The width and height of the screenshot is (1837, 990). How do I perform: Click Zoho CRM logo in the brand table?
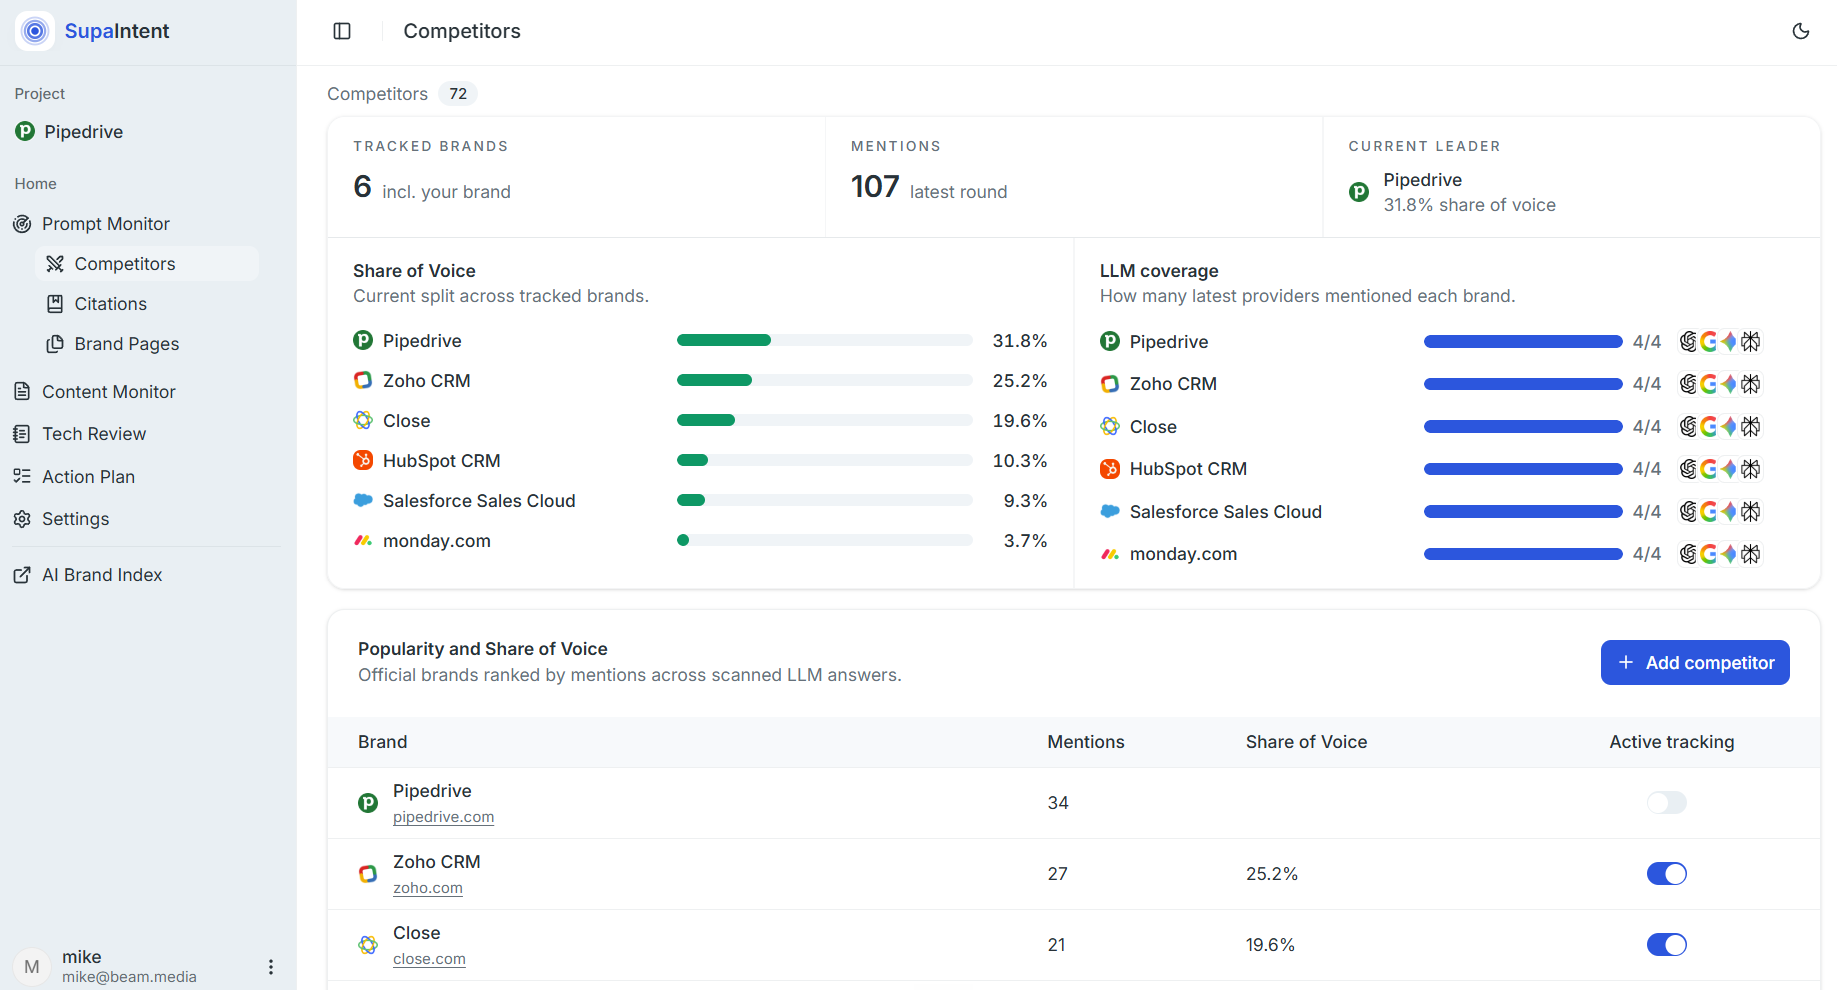[368, 874]
